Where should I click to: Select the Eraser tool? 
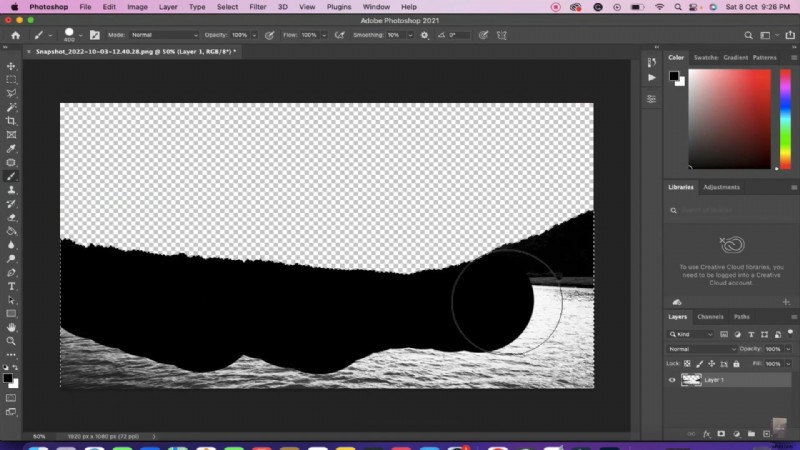tap(11, 216)
